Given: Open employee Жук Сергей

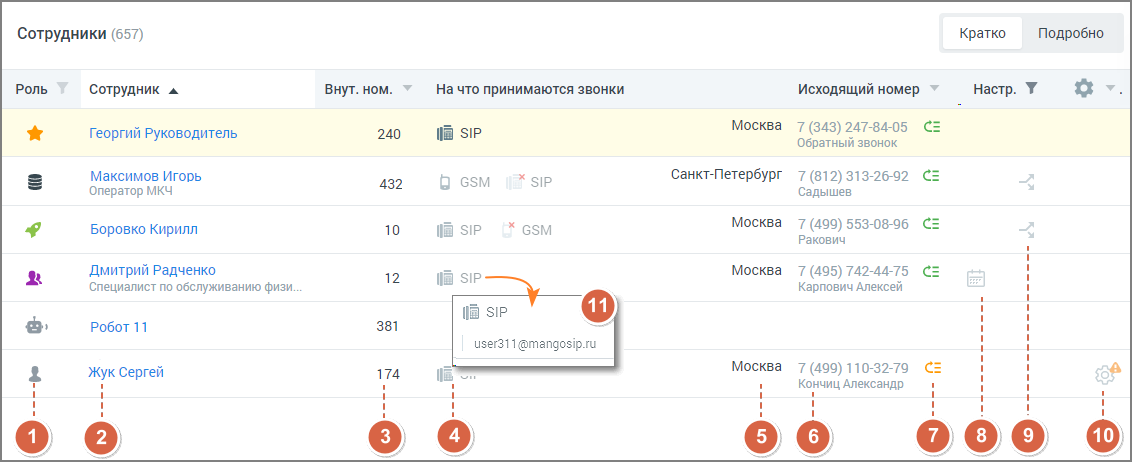Looking at the screenshot, I should point(126,372).
